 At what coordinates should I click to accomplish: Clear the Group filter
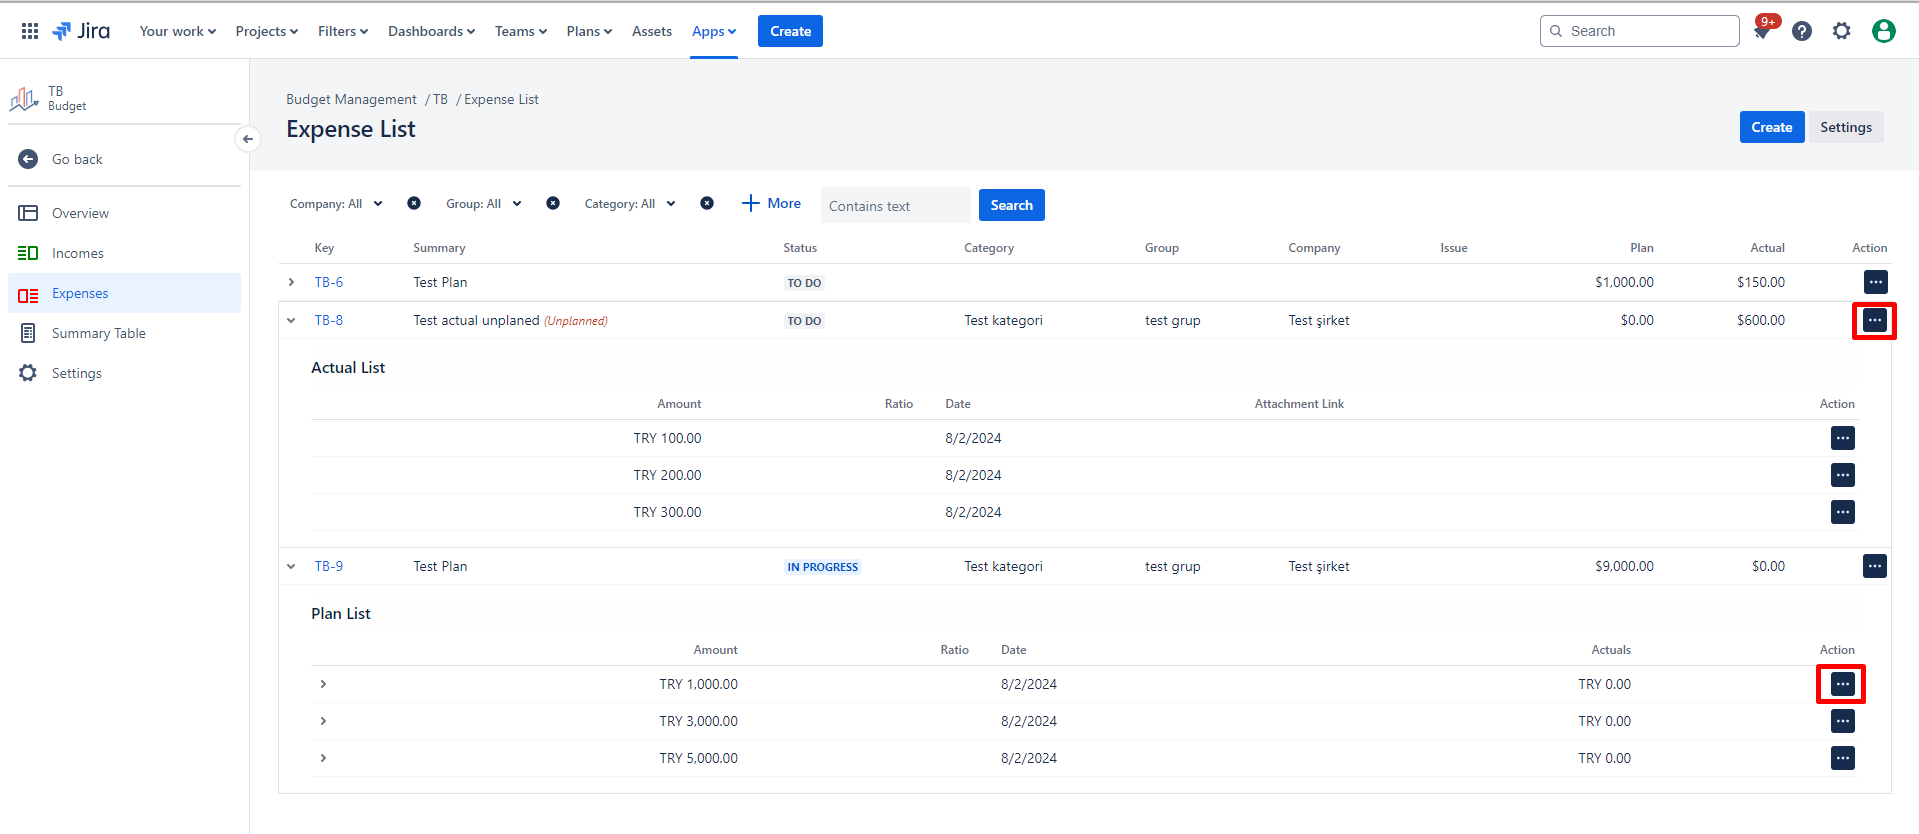pyautogui.click(x=553, y=203)
